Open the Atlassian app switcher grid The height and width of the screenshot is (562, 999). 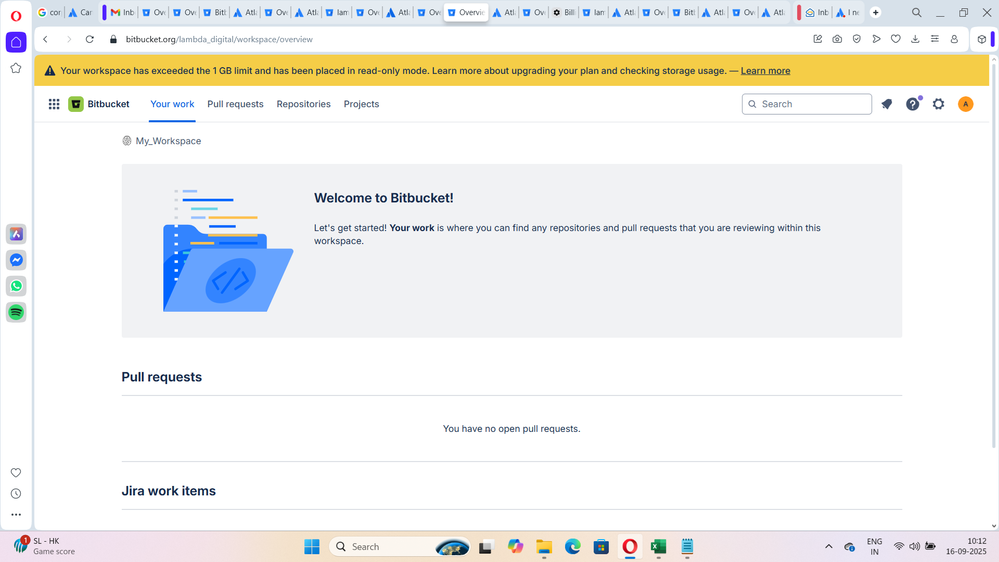(54, 104)
